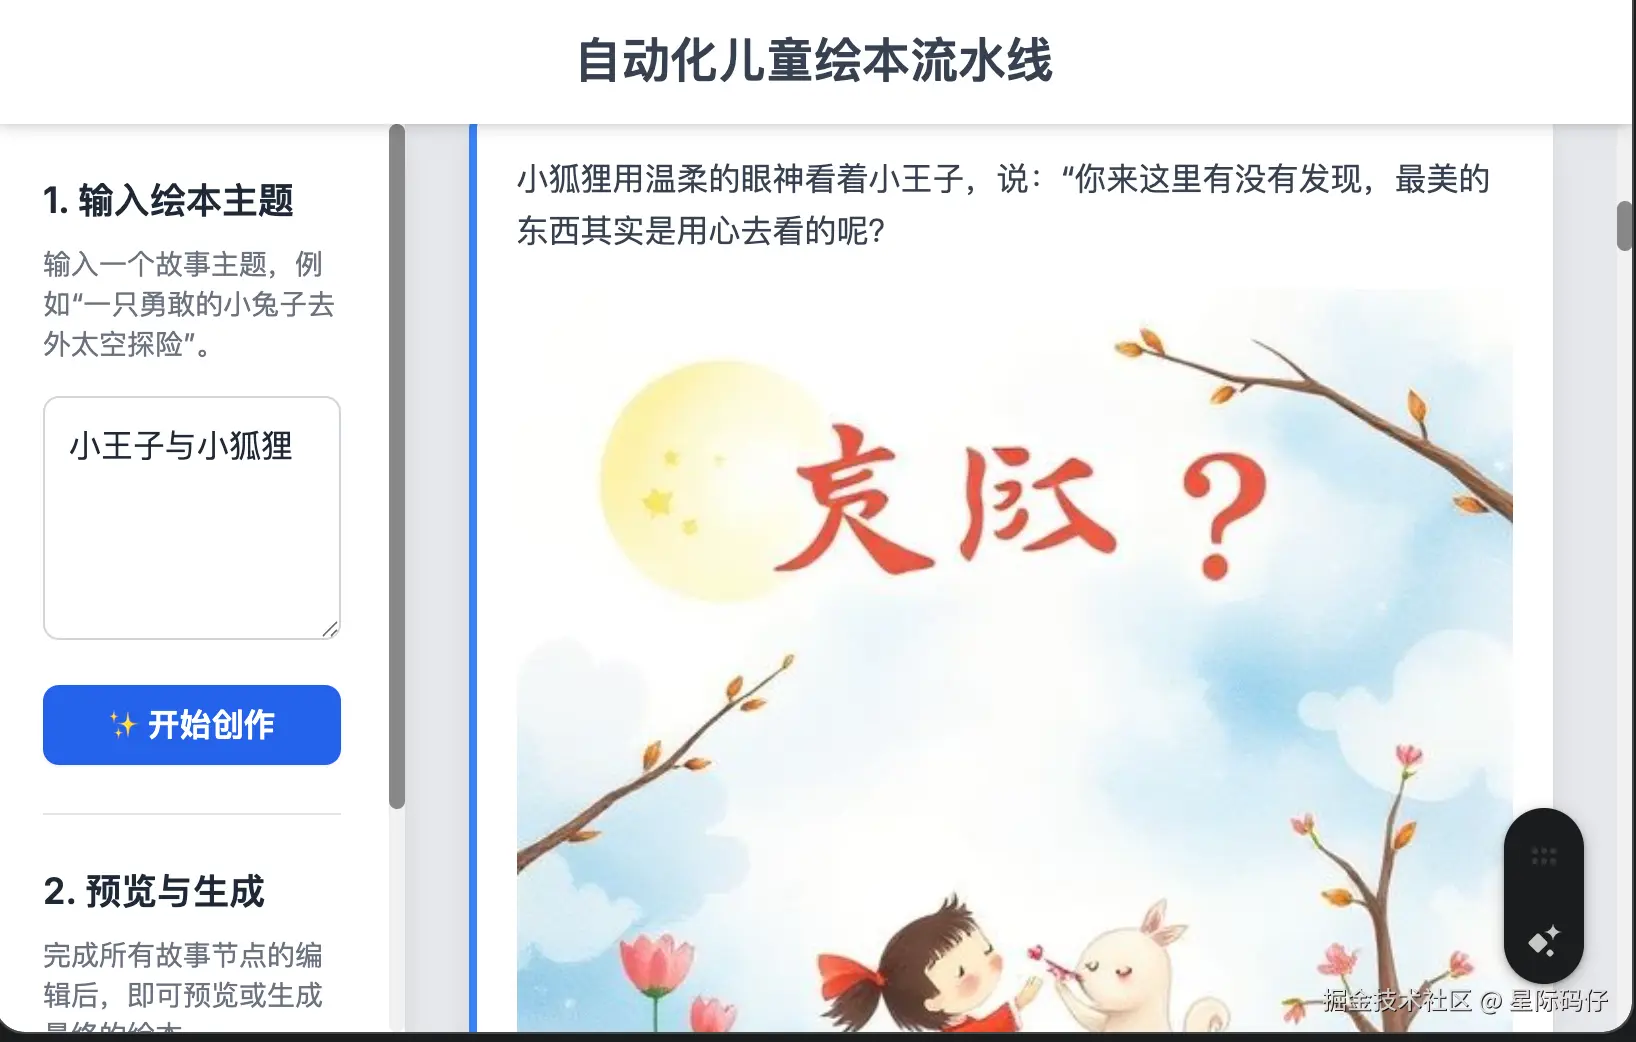
Task: Click the textarea resize handle corner
Action: [x=330, y=628]
